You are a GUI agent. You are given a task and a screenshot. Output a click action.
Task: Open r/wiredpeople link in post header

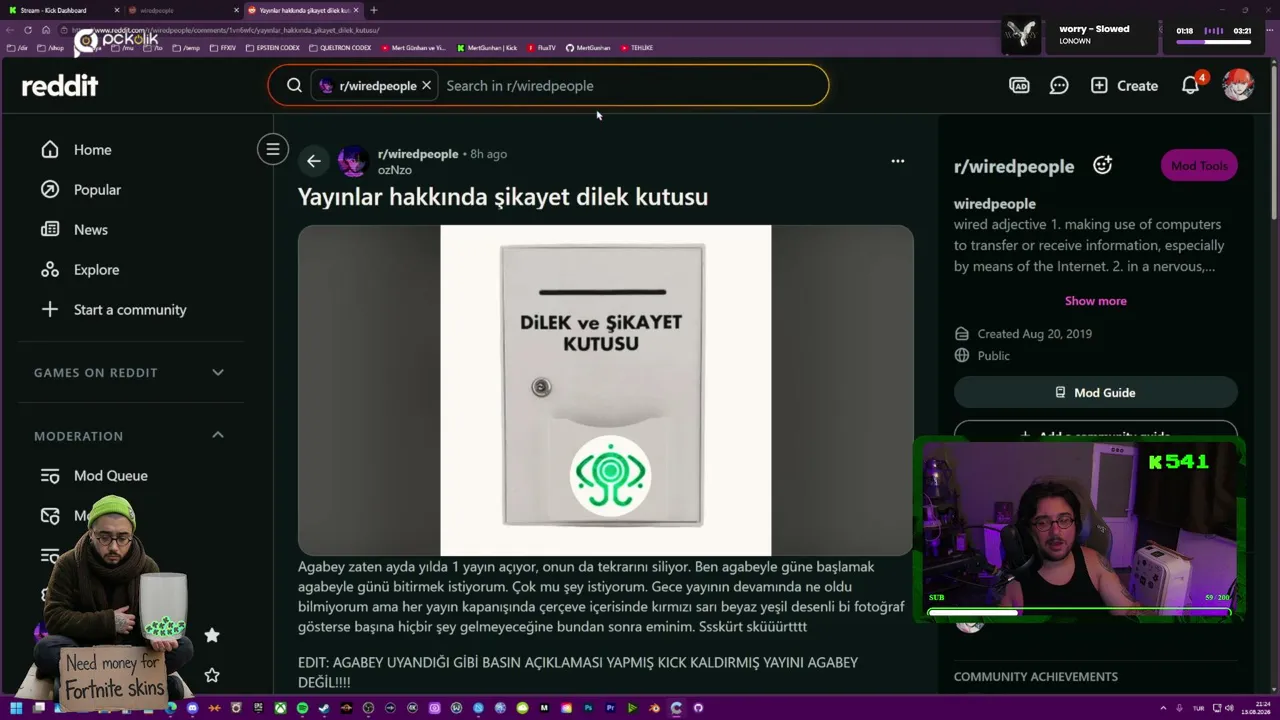(418, 154)
